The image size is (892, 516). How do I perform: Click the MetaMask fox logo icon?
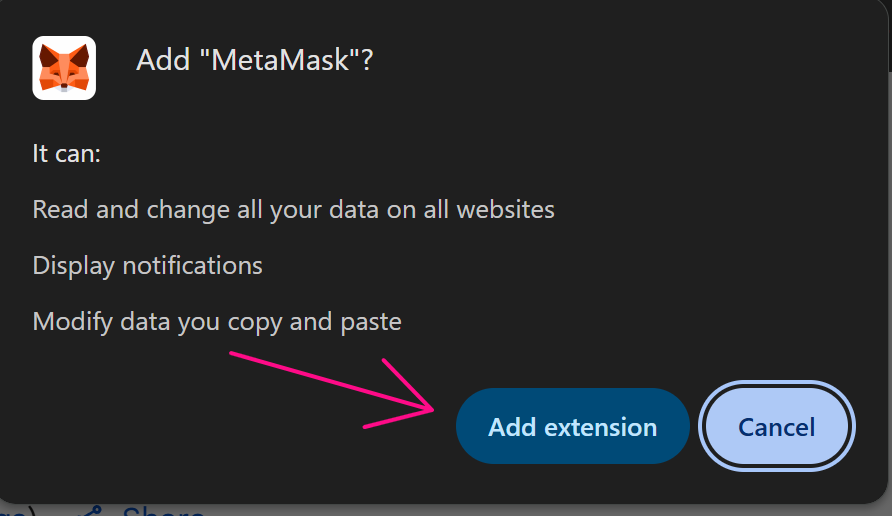coord(64,68)
